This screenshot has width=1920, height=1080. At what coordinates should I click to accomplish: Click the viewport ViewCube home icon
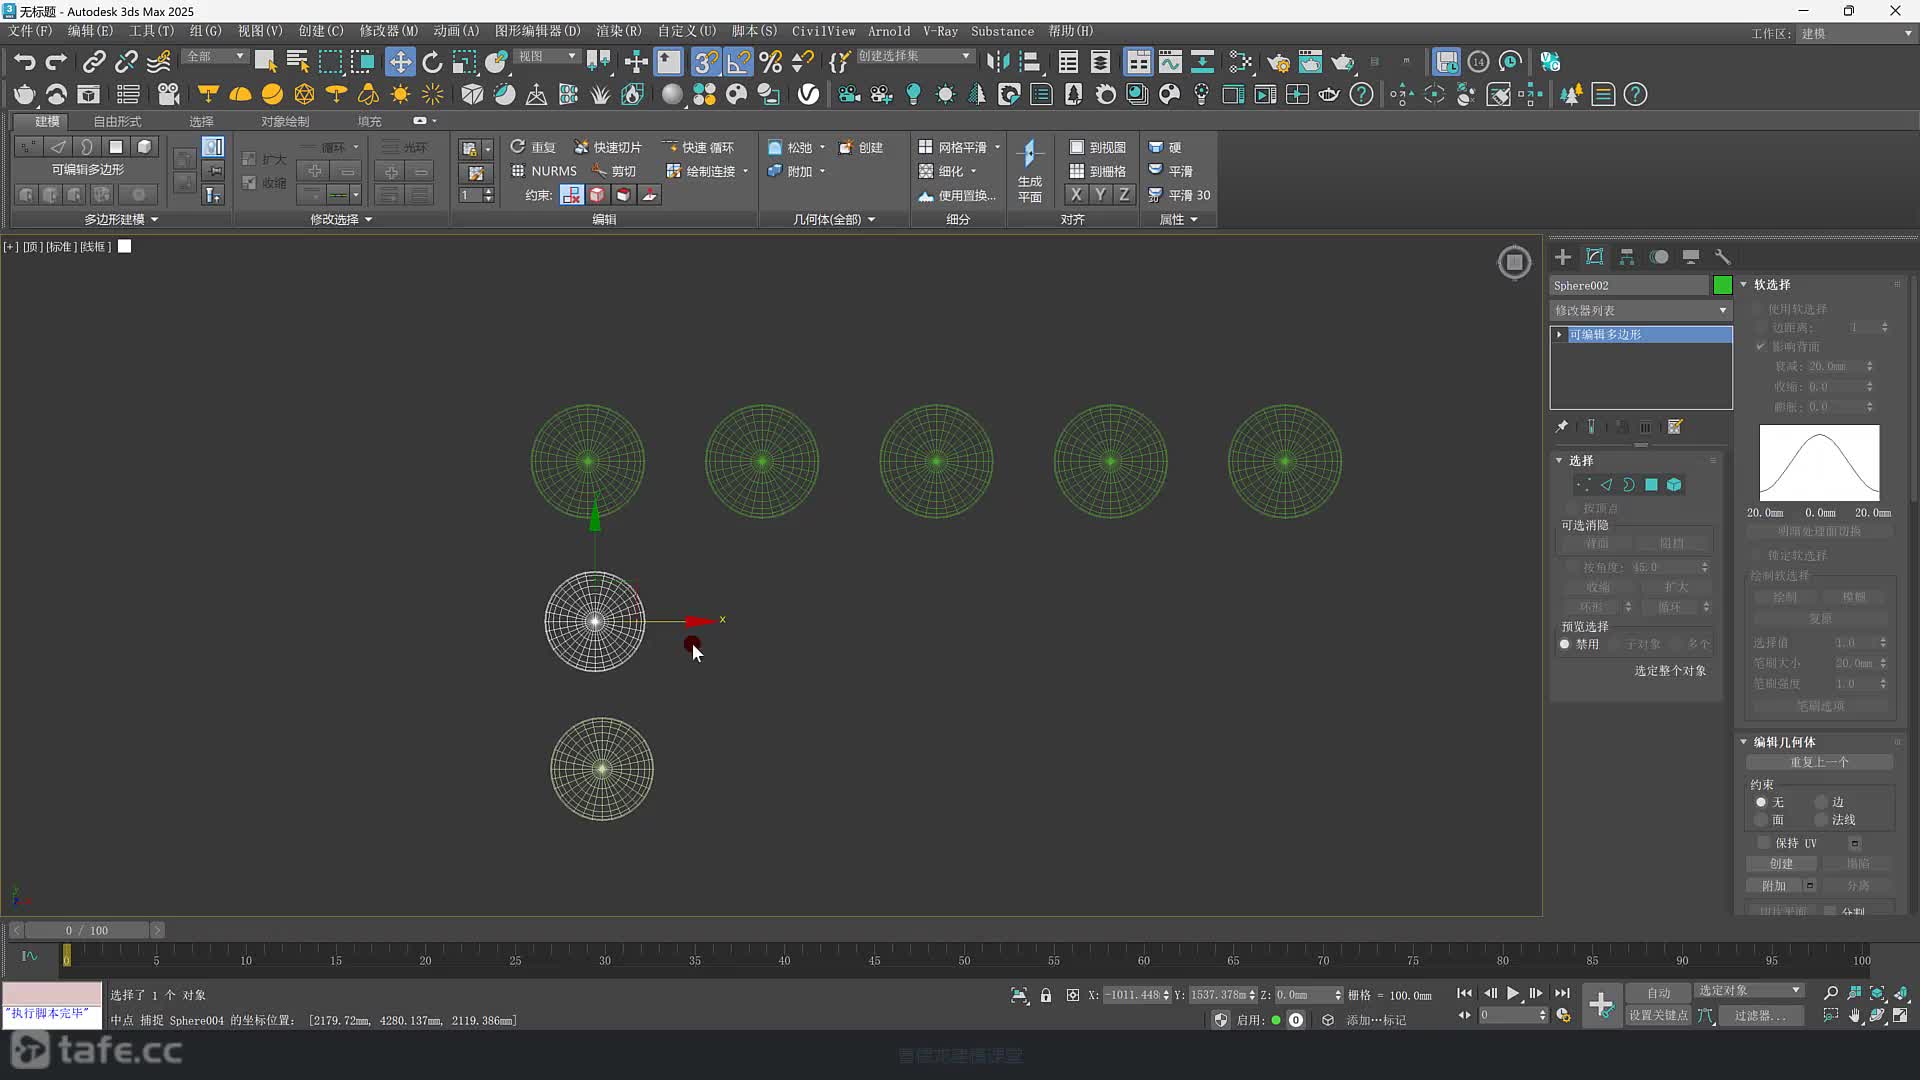click(1514, 262)
